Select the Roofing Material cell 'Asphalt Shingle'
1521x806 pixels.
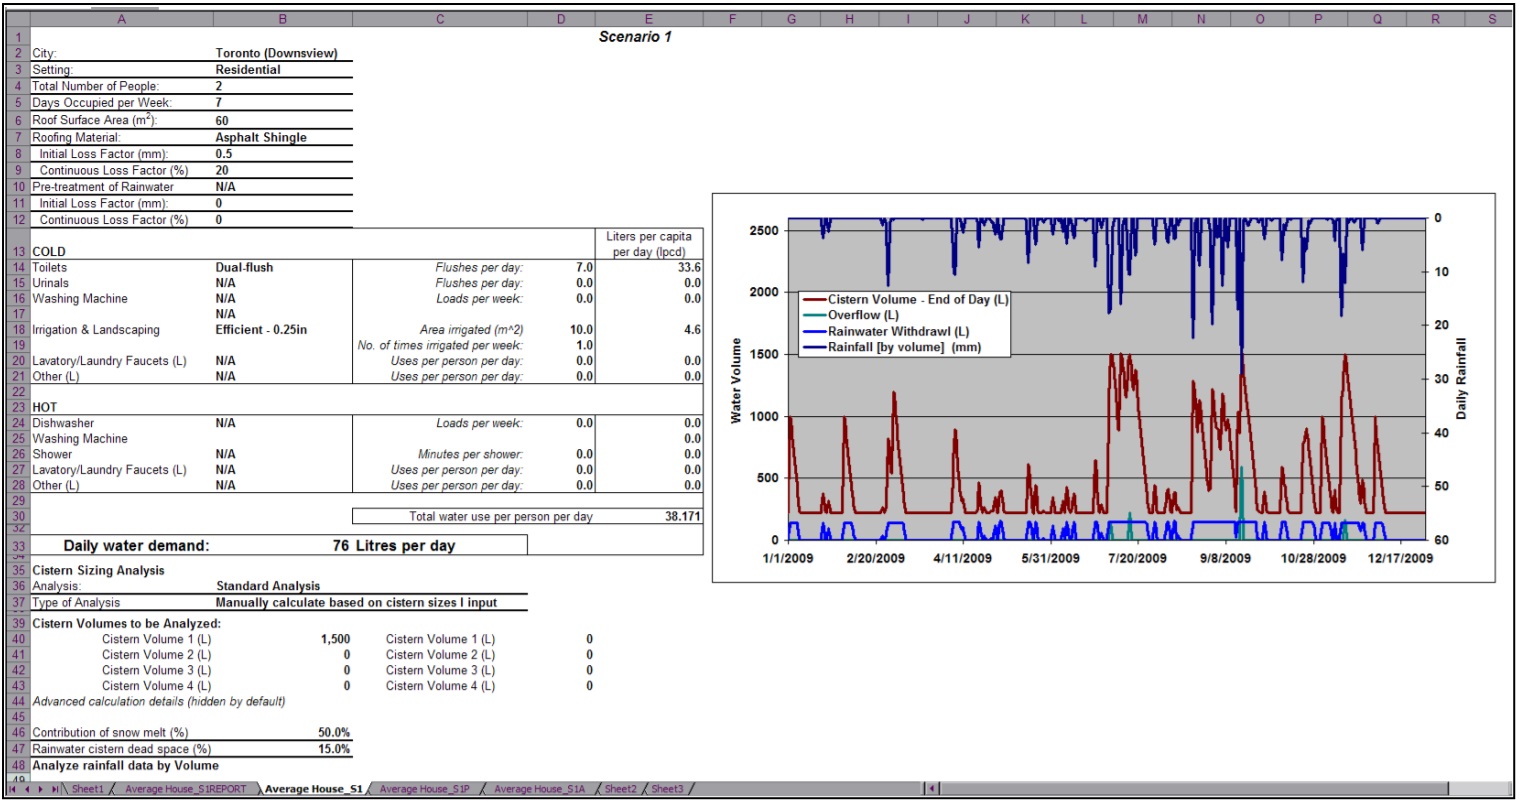(x=261, y=138)
